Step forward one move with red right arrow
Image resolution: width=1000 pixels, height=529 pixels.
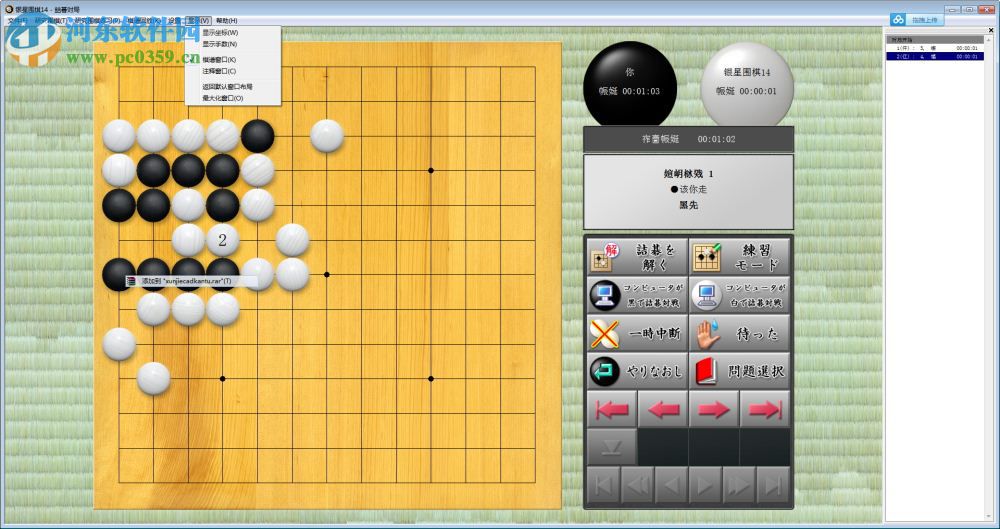tap(714, 409)
